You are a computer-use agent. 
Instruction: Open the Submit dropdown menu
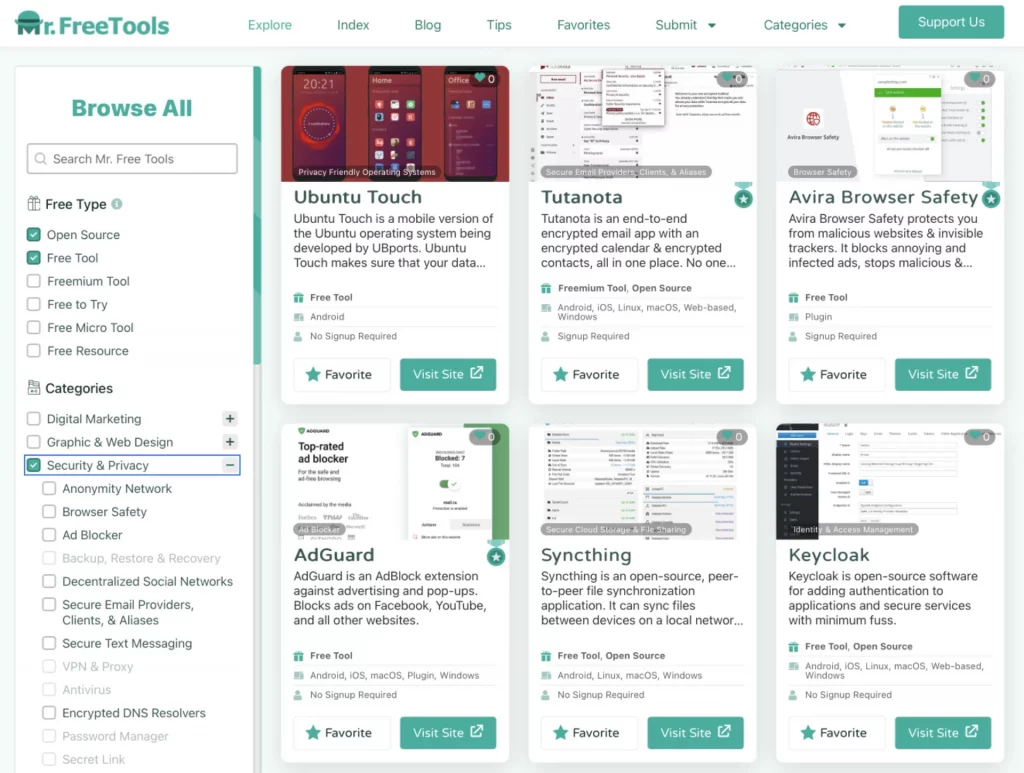(x=686, y=25)
